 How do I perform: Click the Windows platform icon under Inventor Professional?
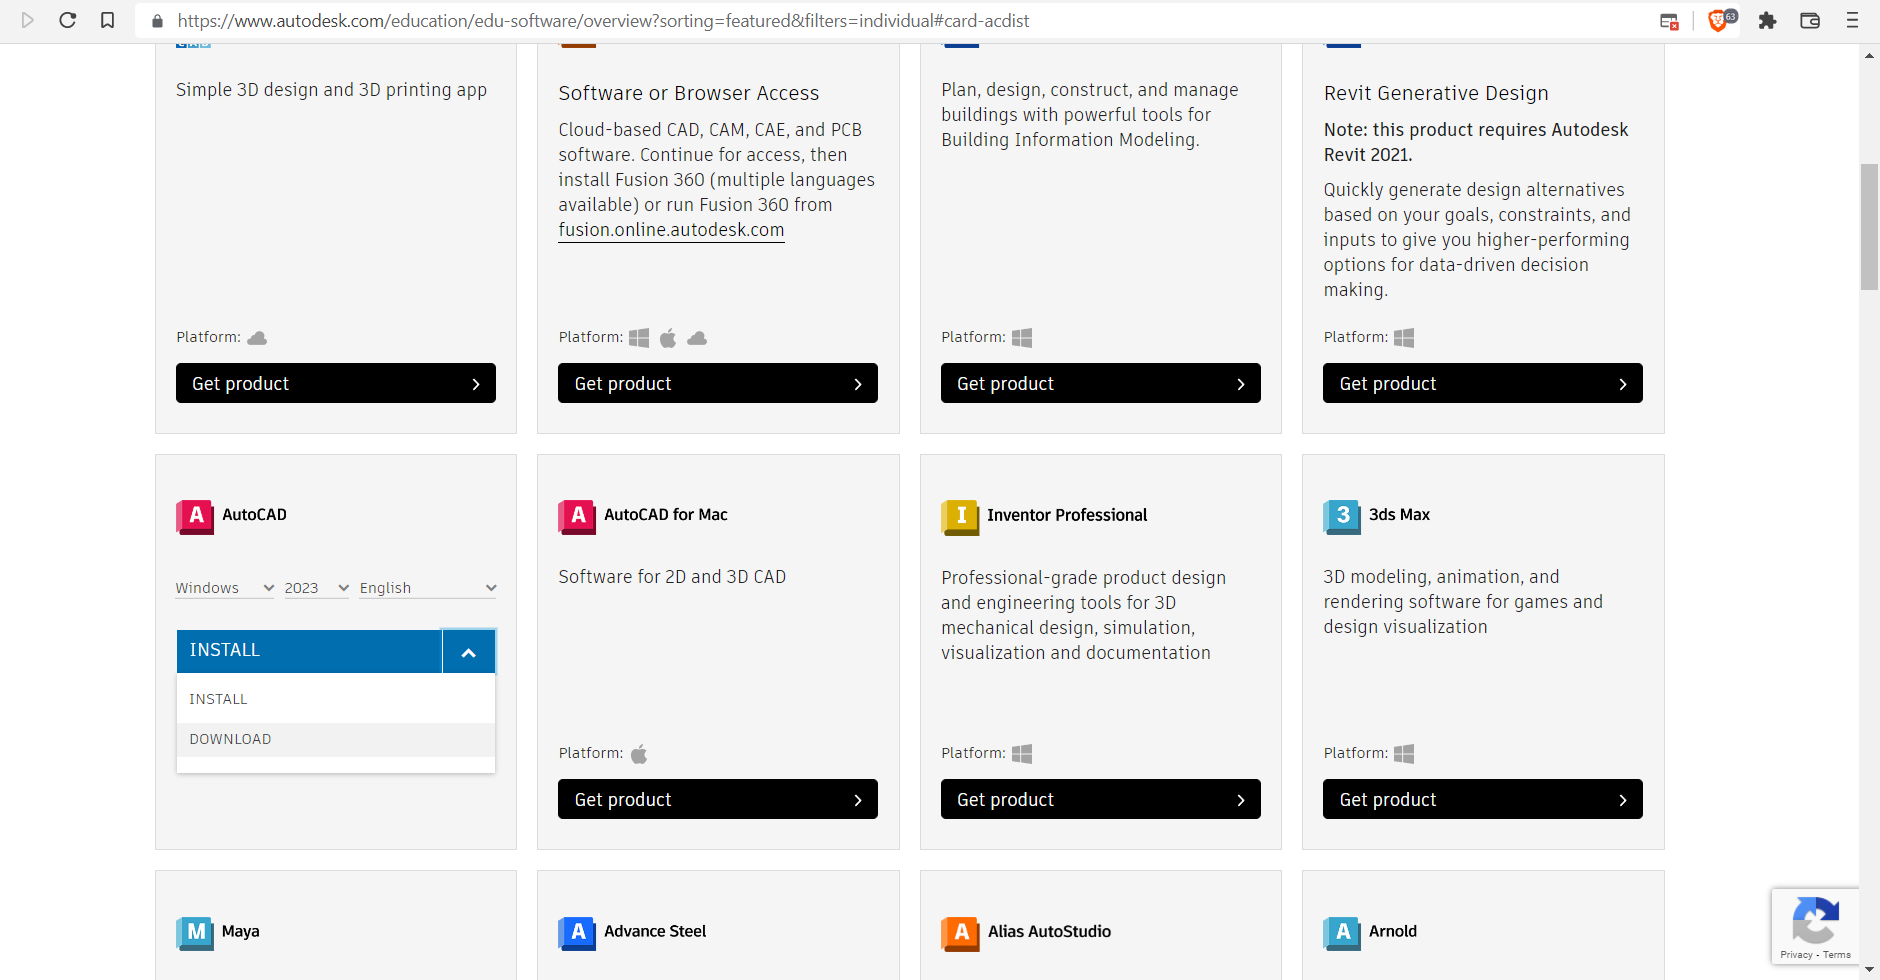tap(1022, 754)
